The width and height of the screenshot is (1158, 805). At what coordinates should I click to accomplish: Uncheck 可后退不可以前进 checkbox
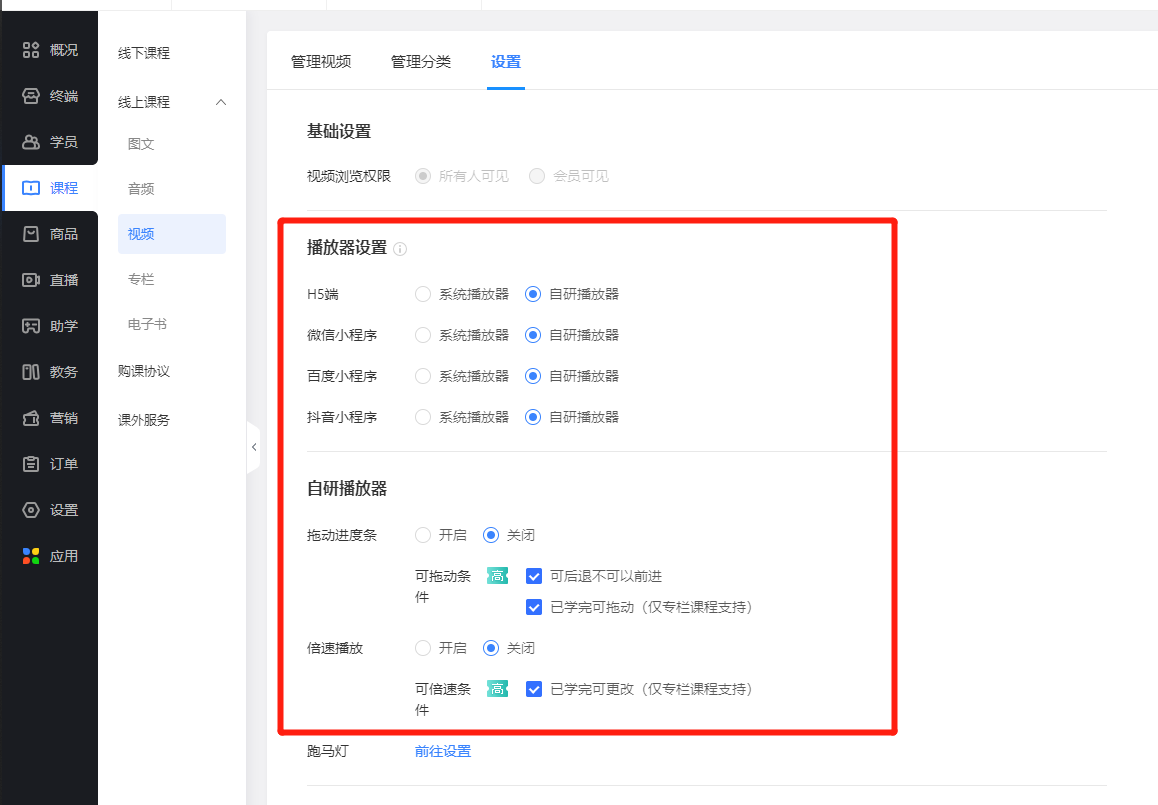[534, 576]
